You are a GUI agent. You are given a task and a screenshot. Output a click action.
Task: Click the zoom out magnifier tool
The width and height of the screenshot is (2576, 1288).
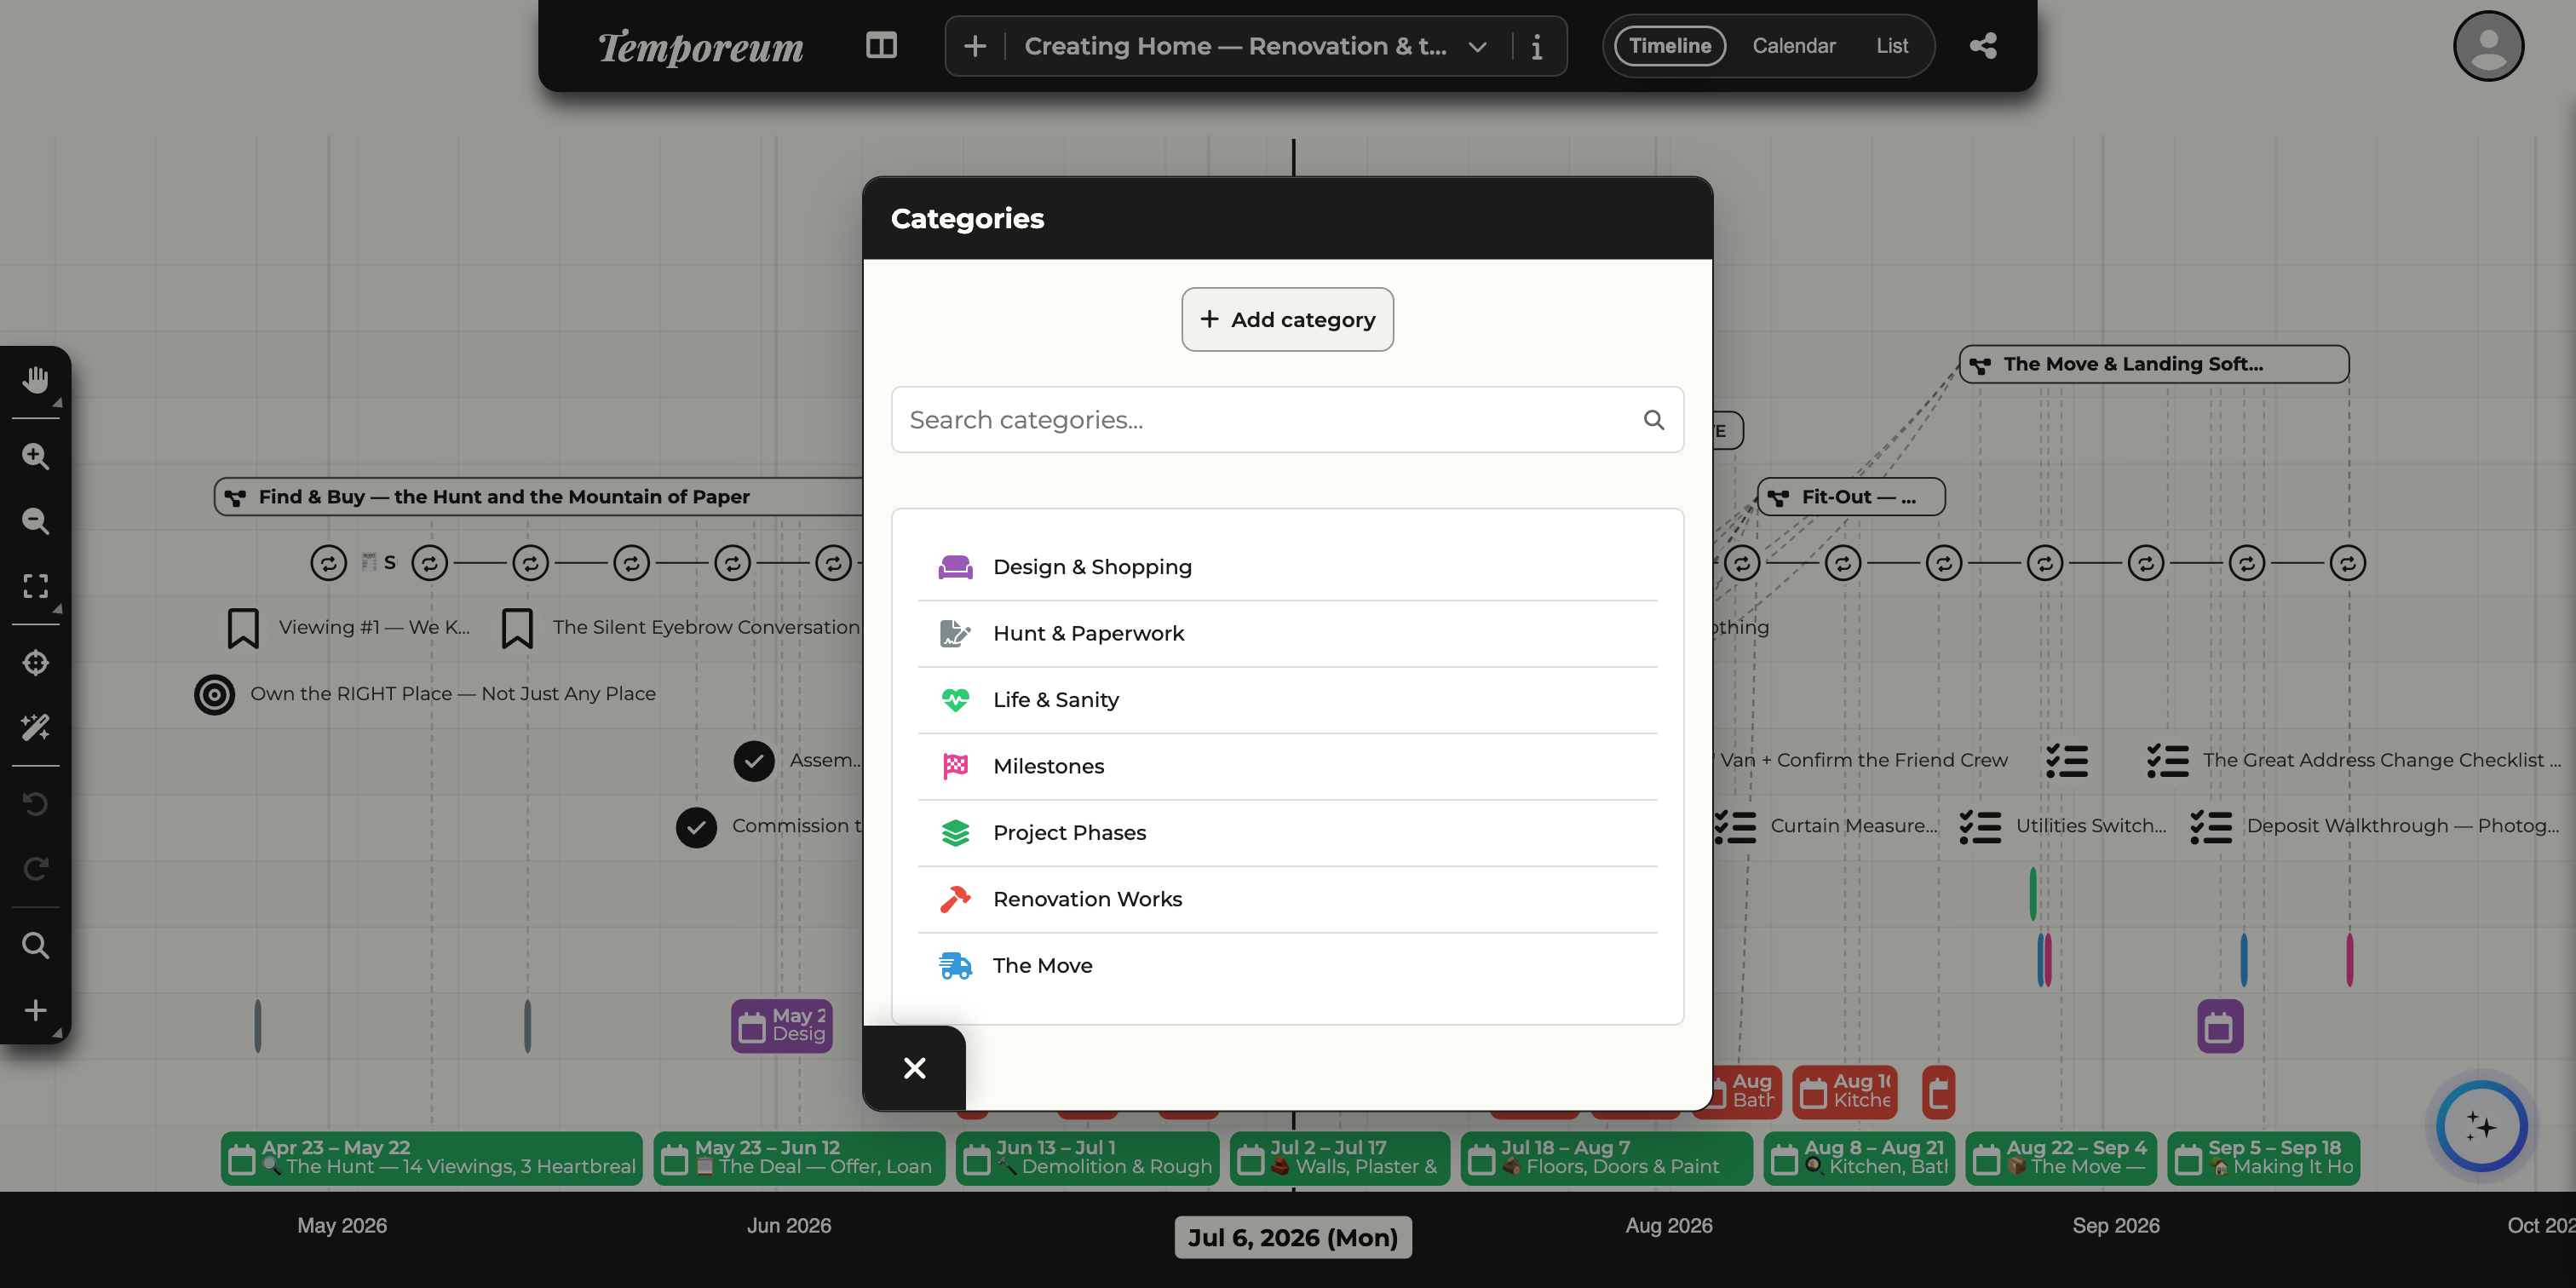36,520
